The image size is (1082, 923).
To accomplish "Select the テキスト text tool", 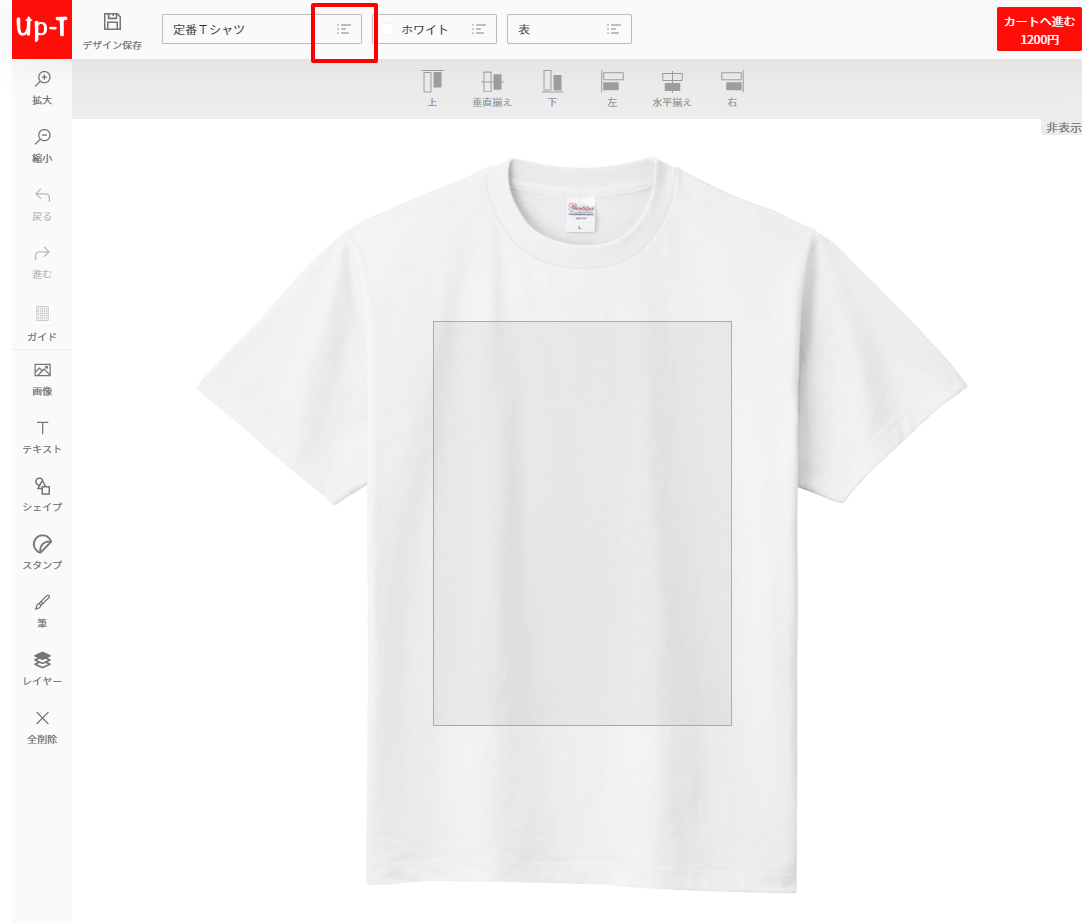I will (41, 437).
